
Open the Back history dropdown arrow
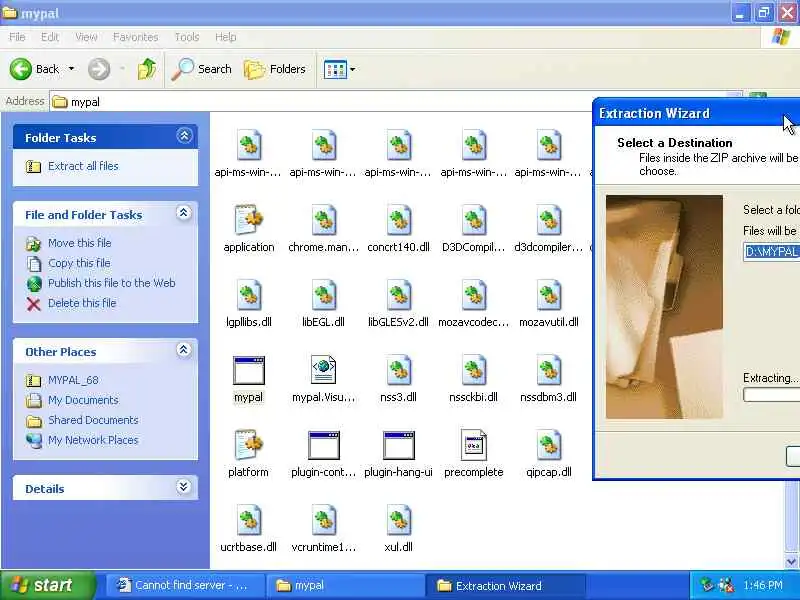[71, 69]
